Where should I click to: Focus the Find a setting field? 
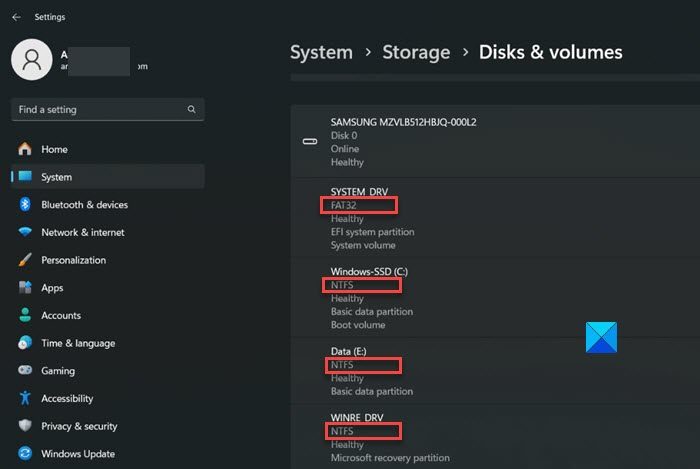(x=108, y=109)
